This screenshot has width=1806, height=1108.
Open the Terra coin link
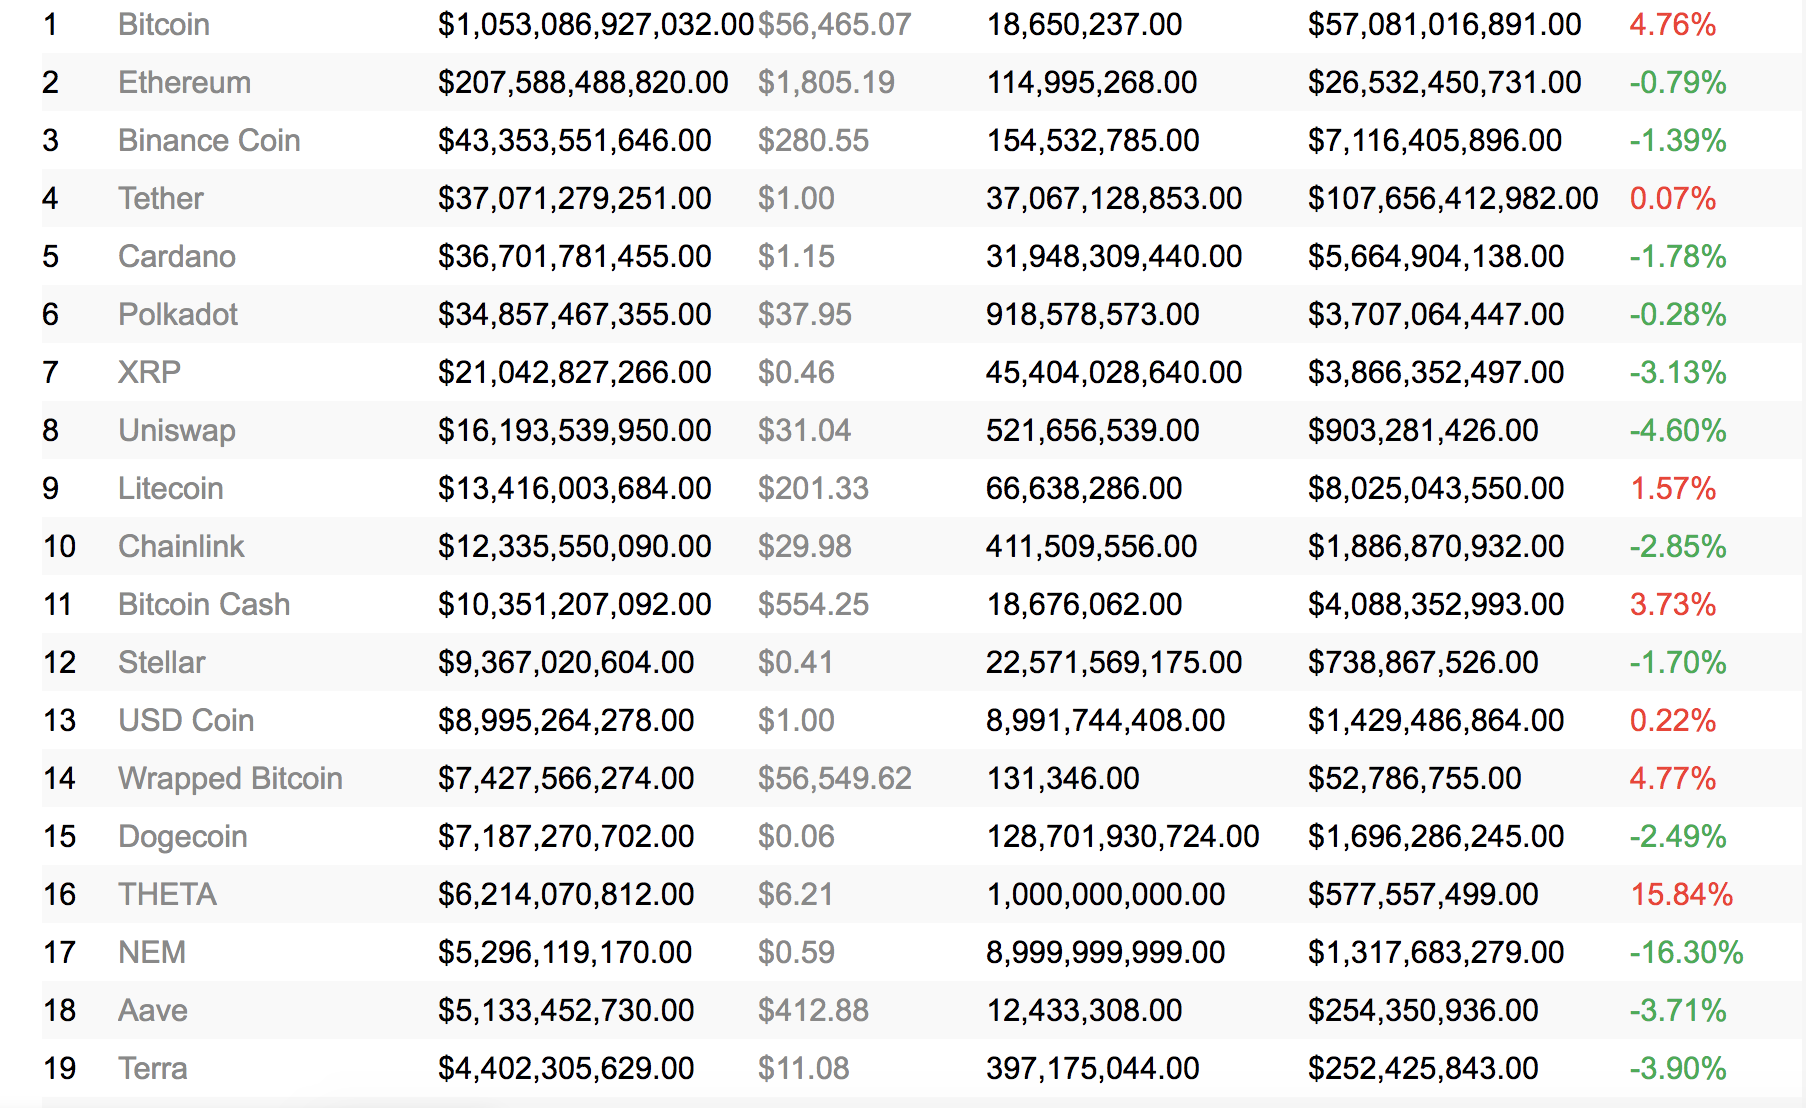[x=153, y=1068]
